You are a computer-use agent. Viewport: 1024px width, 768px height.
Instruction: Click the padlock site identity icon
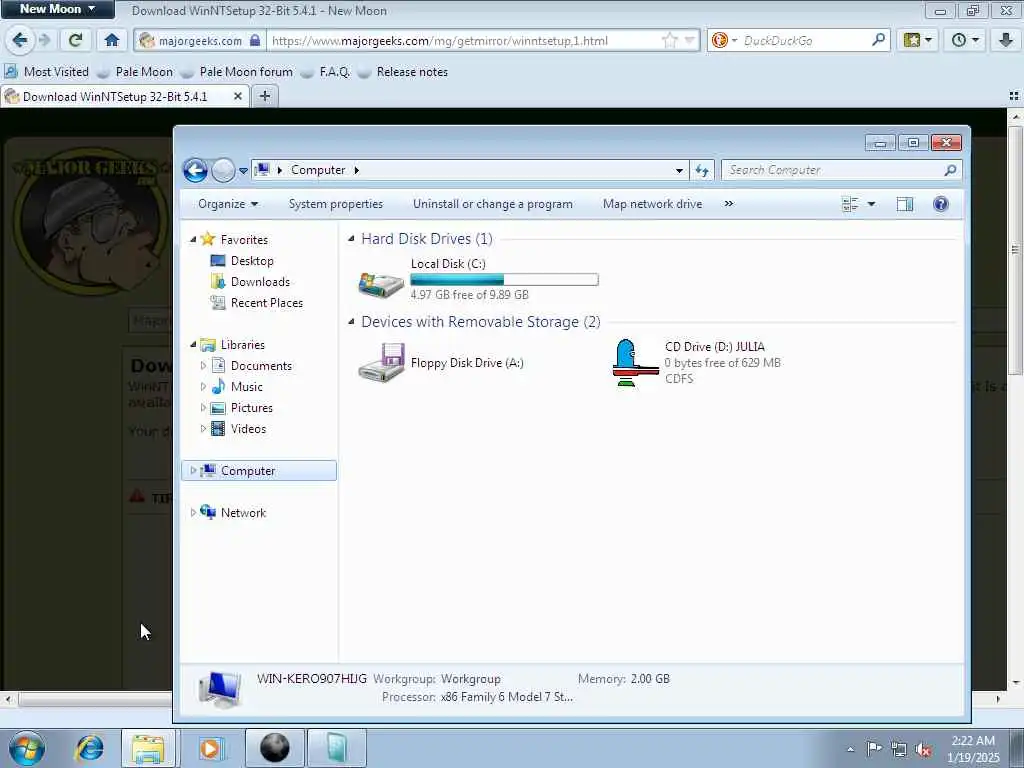[255, 40]
